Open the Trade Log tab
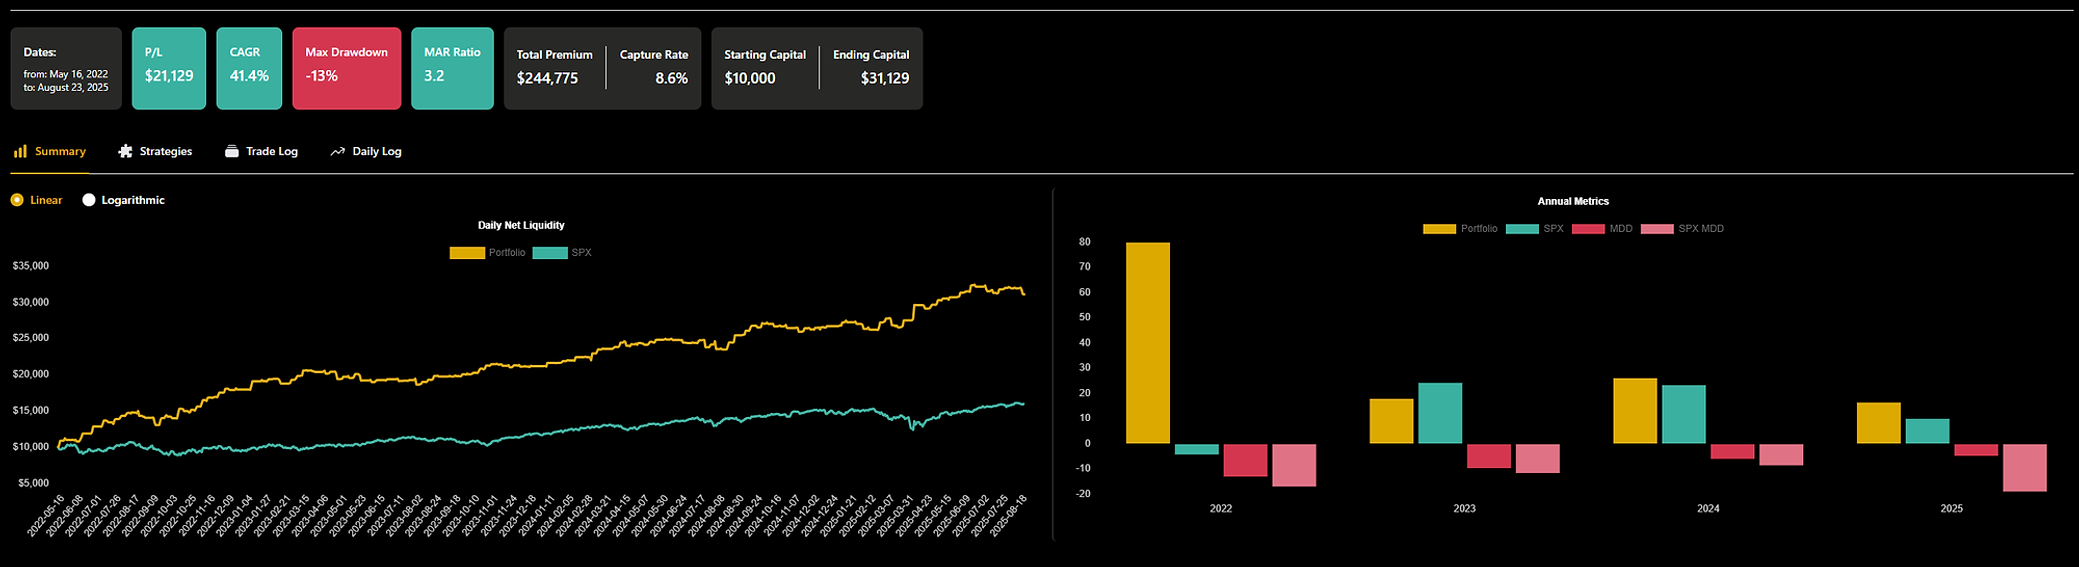Screen dimensions: 2079x567 (262, 152)
